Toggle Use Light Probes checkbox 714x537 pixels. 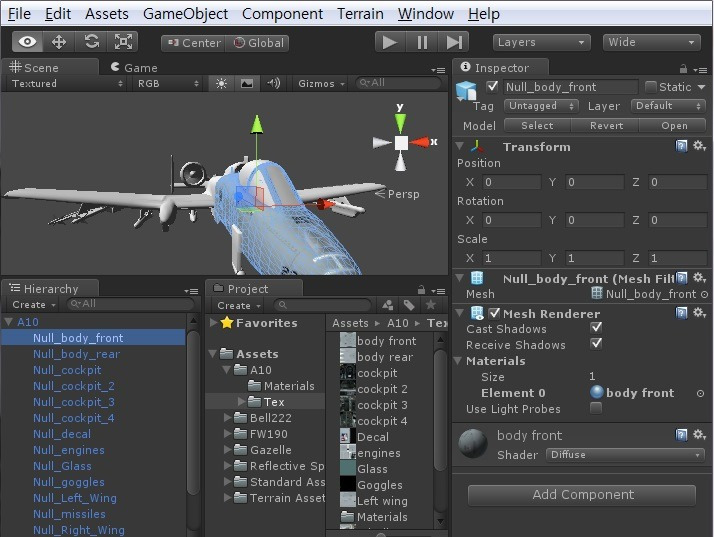pyautogui.click(x=596, y=408)
